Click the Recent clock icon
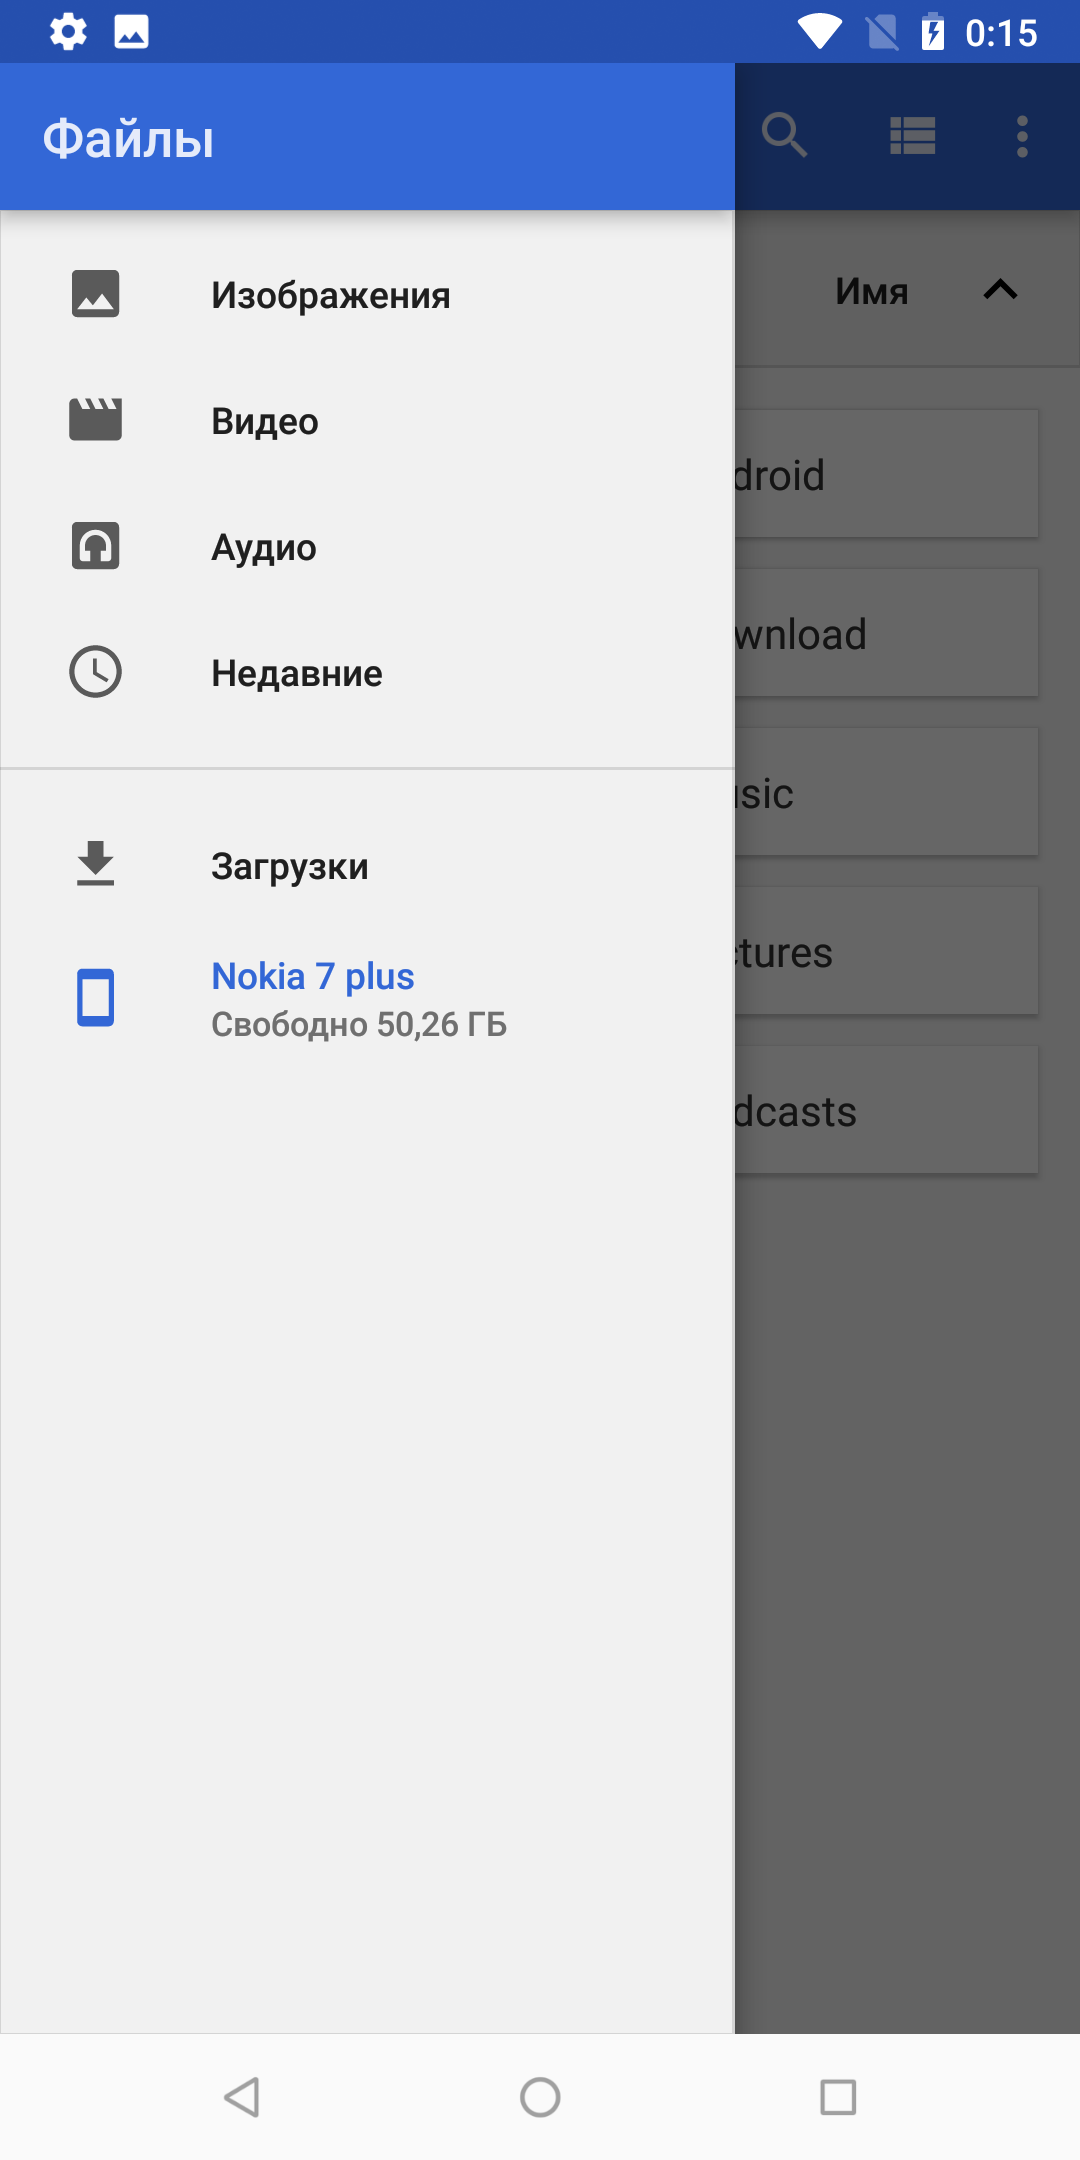The width and height of the screenshot is (1080, 2160). (95, 672)
